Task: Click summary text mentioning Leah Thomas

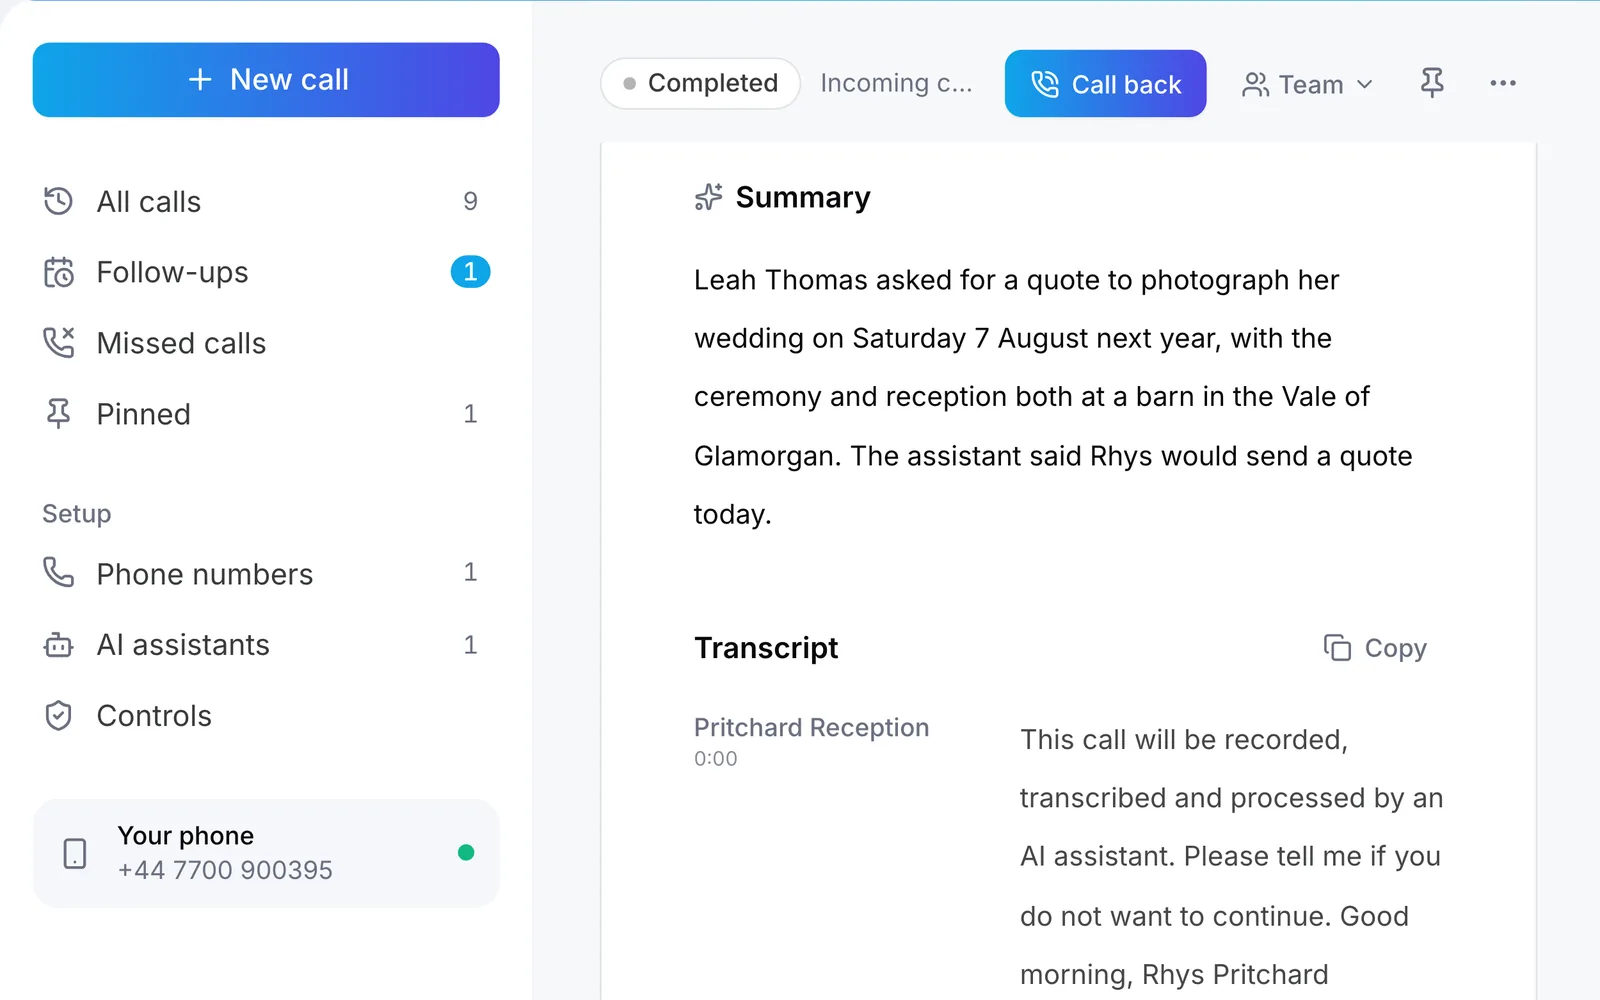Action: 1053,396
